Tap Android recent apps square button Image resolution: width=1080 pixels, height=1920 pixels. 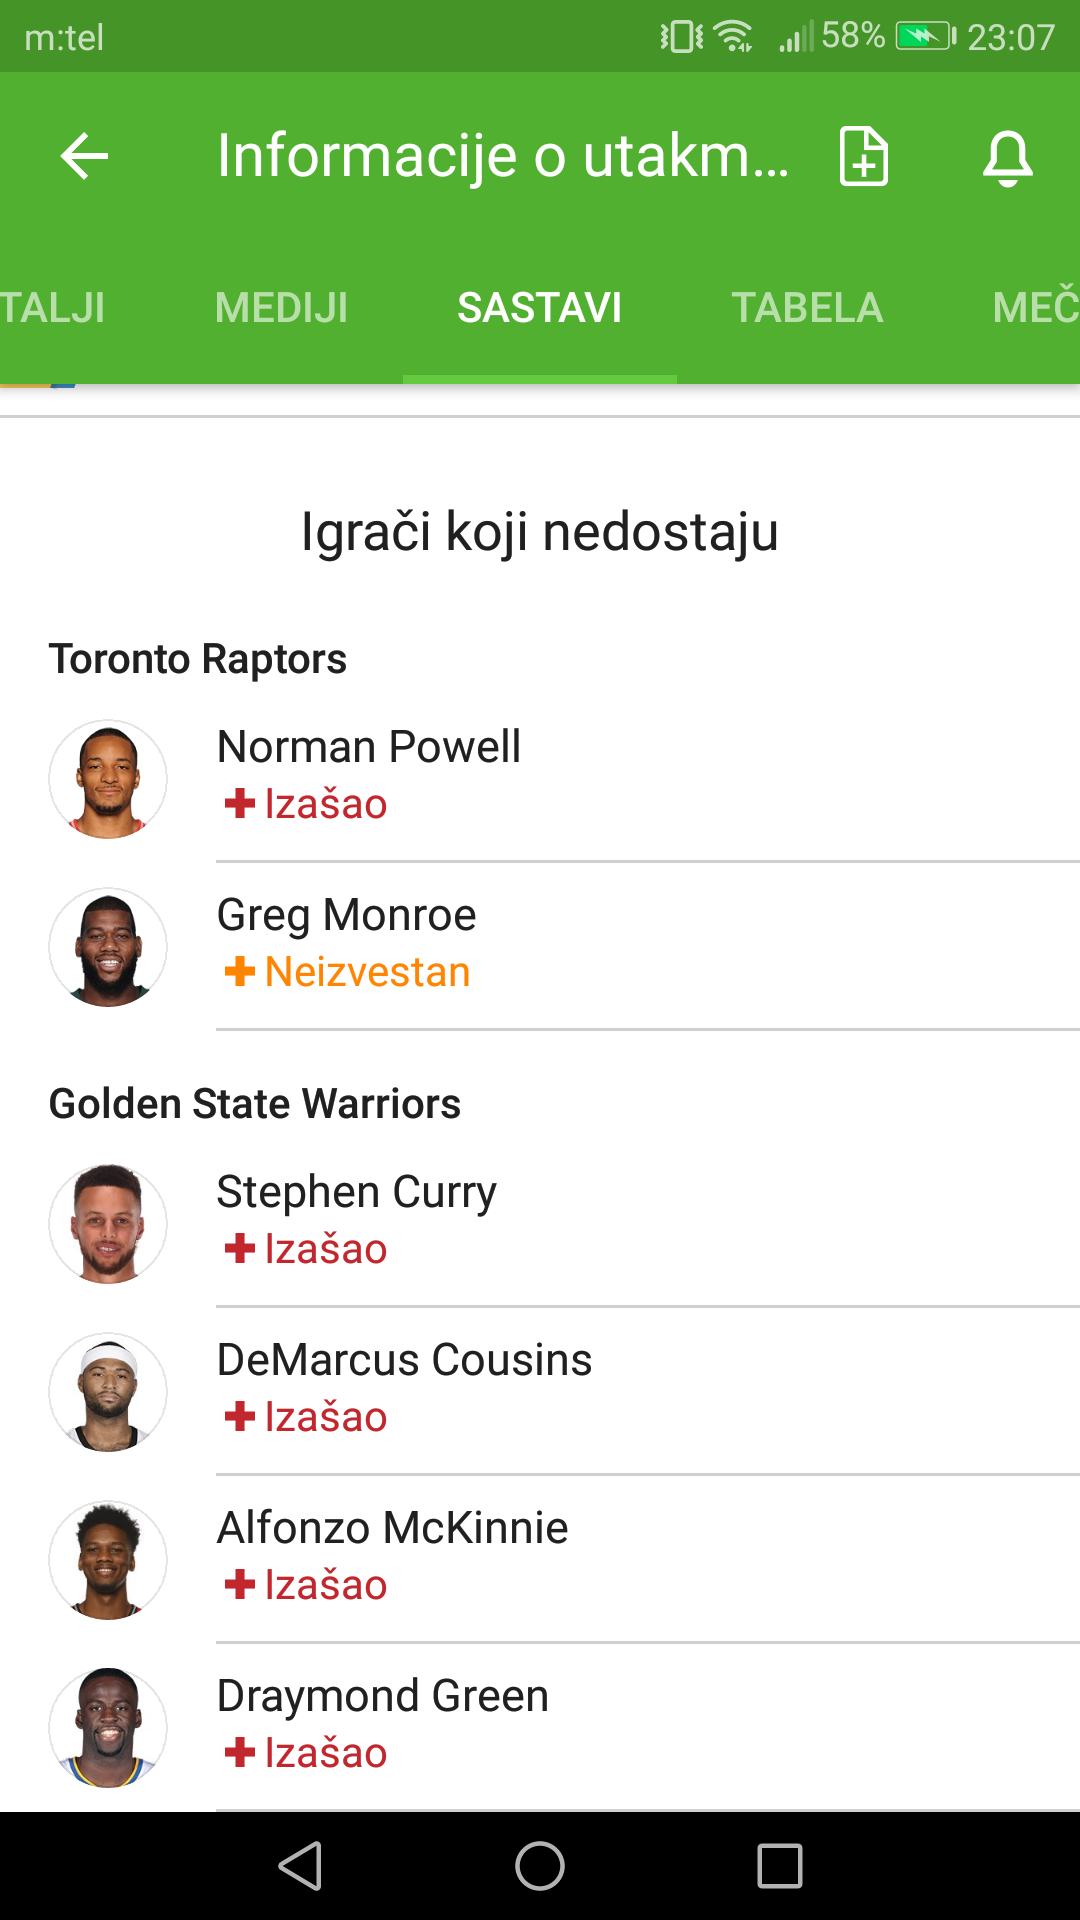click(780, 1866)
